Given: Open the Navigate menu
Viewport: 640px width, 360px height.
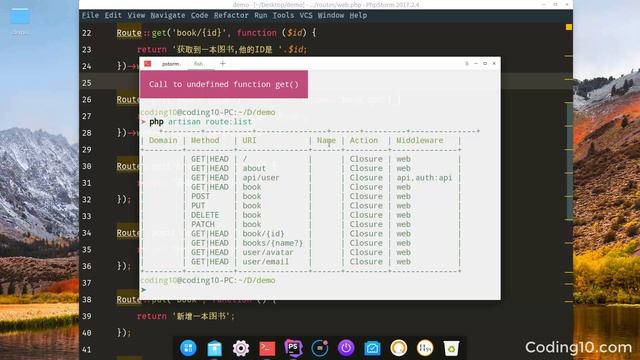Looking at the screenshot, I should (x=168, y=15).
